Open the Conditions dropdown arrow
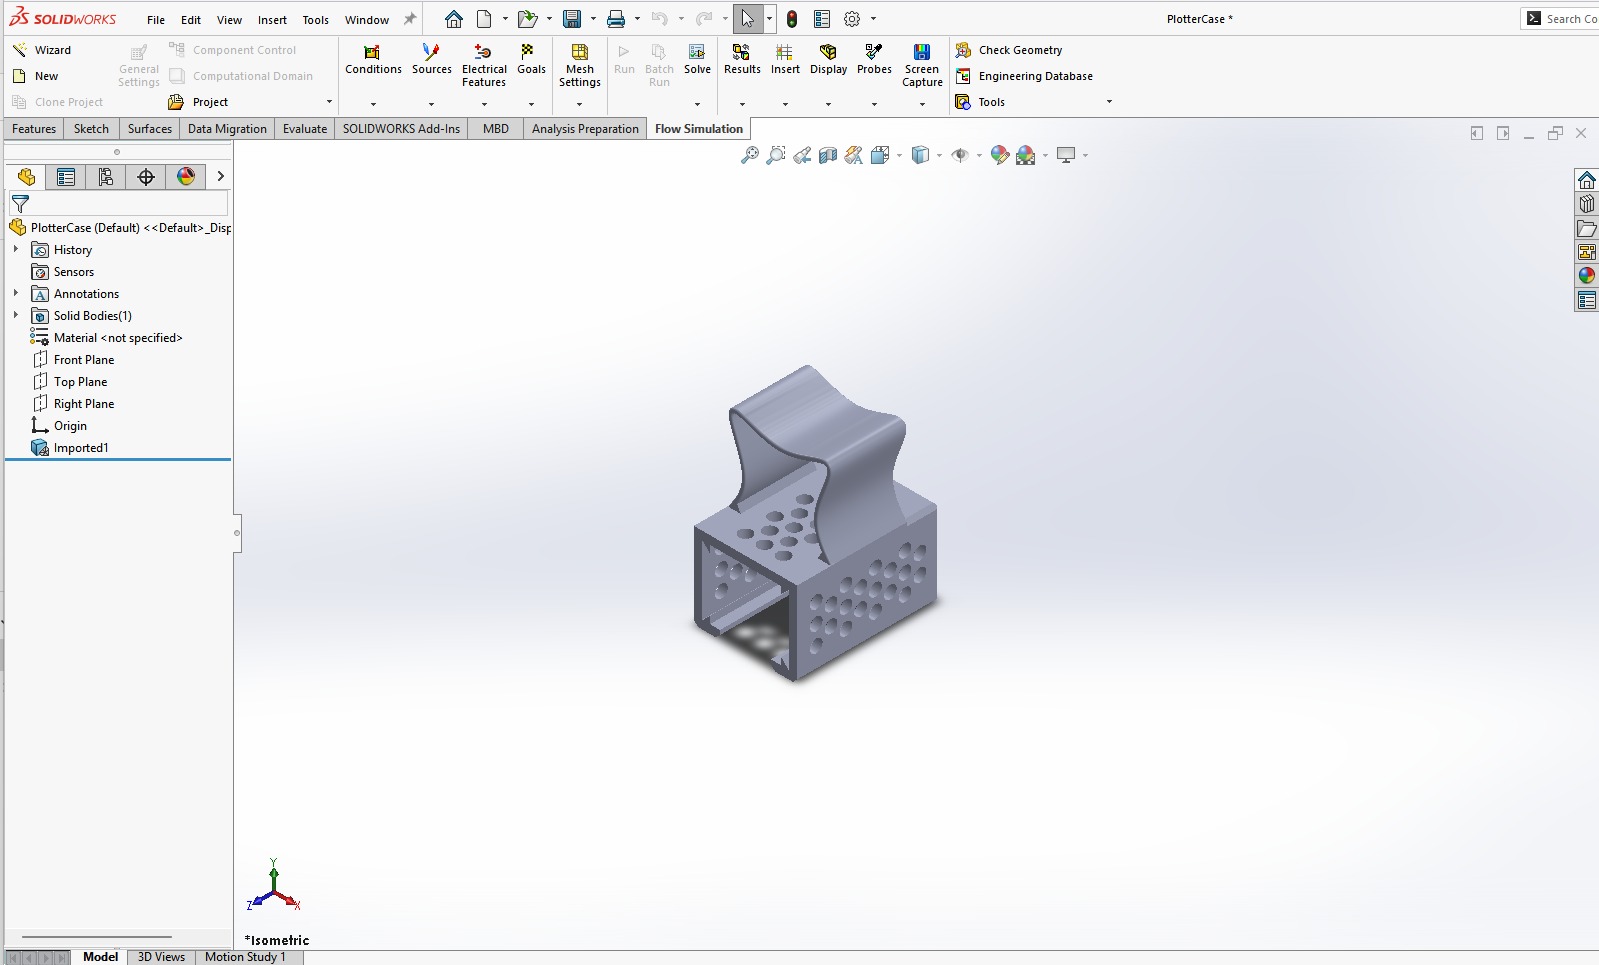Screen dimensions: 1599x965 [x=373, y=104]
